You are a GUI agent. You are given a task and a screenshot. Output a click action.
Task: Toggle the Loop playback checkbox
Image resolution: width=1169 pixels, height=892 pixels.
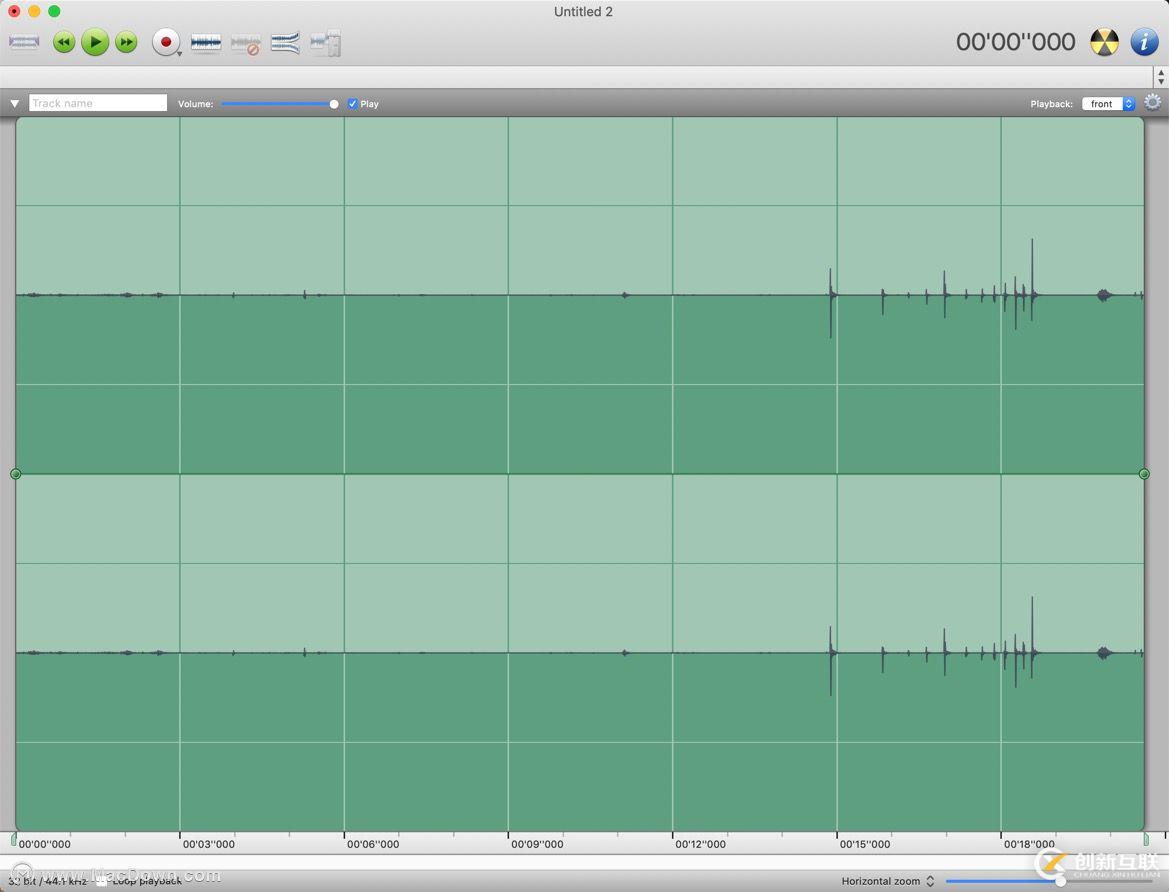pos(101,881)
